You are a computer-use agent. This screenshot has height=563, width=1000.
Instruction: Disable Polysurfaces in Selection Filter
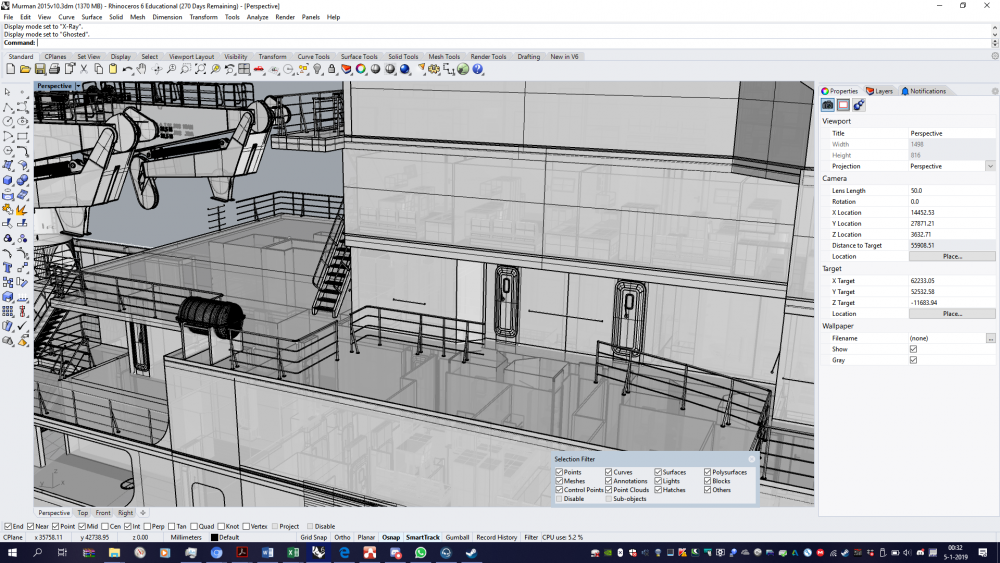tap(708, 472)
